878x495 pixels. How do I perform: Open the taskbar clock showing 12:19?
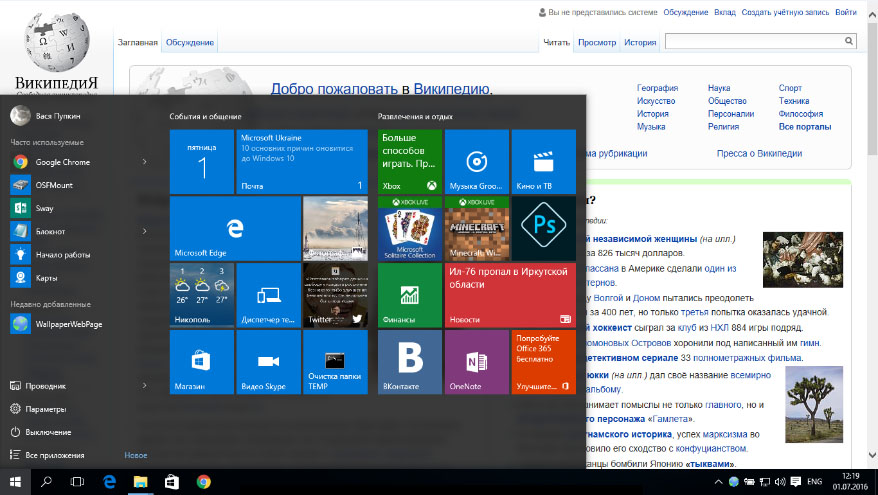point(850,482)
